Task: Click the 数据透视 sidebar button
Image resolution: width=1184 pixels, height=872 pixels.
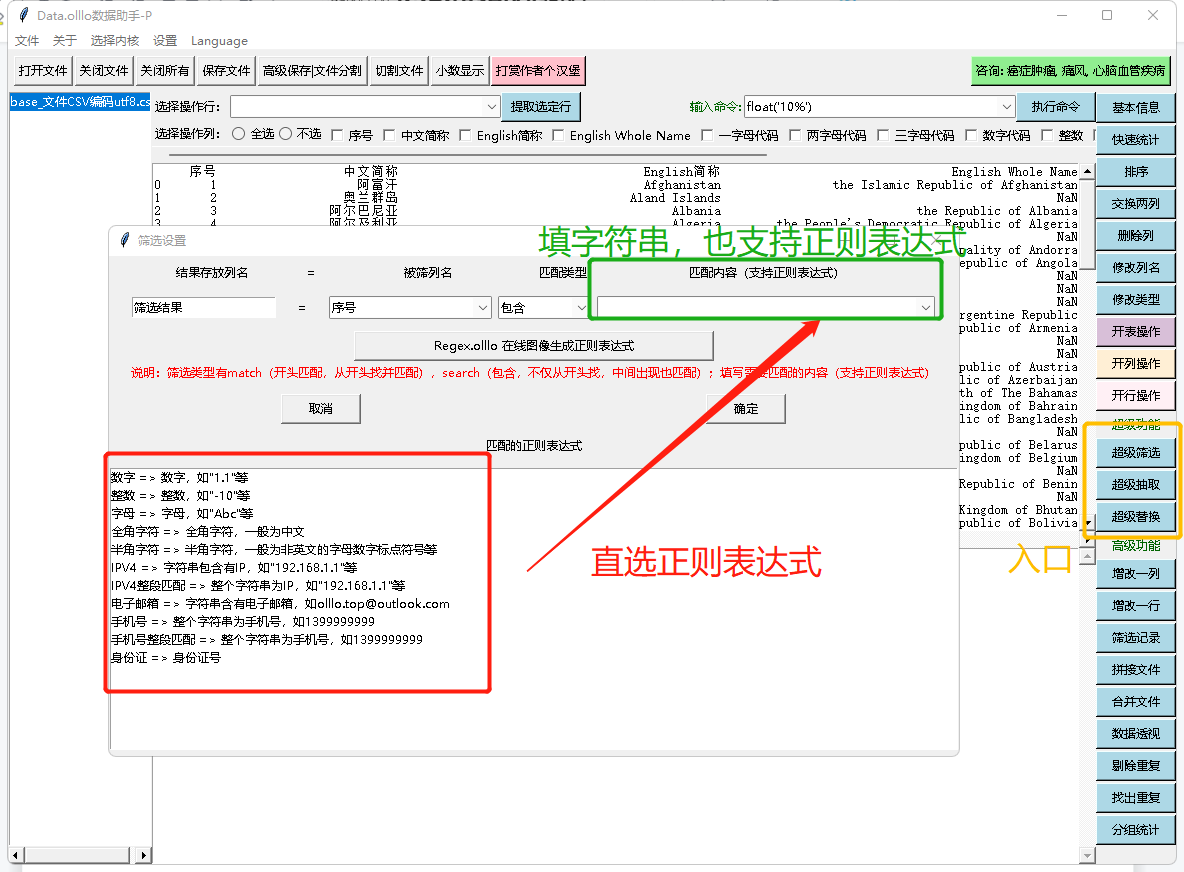Action: pos(1135,733)
